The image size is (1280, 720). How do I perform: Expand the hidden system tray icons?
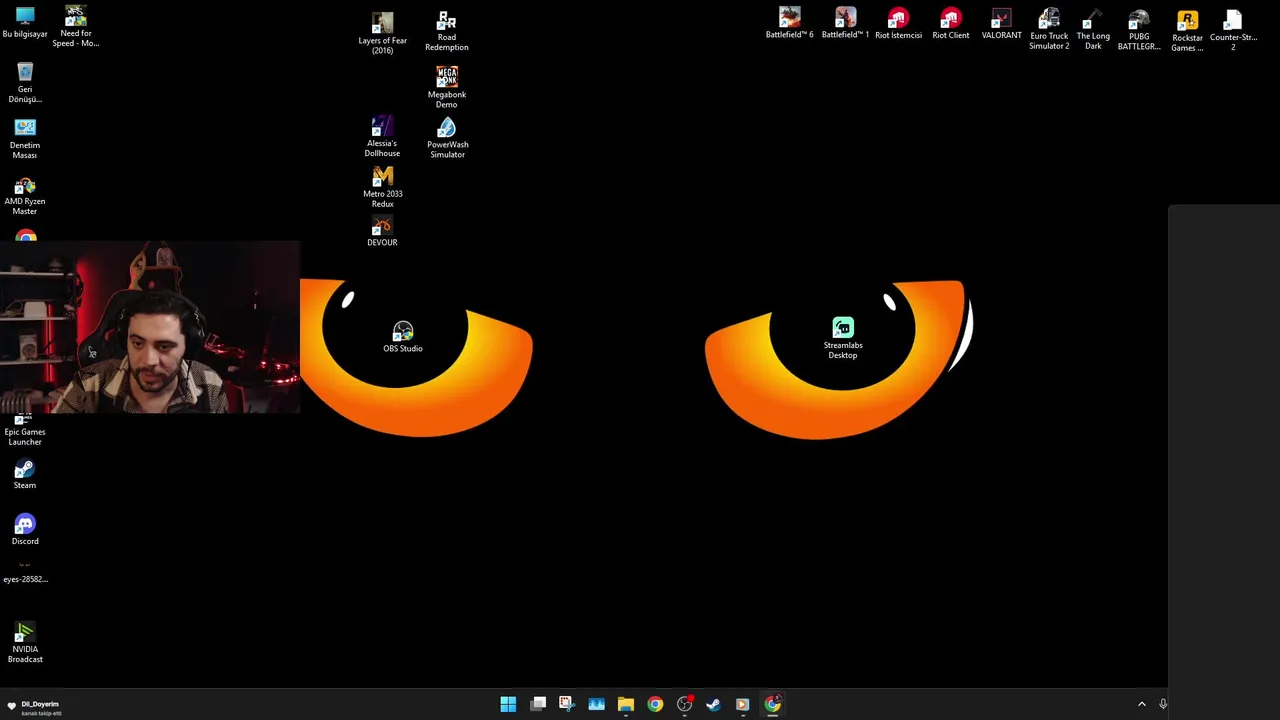[x=1142, y=704]
